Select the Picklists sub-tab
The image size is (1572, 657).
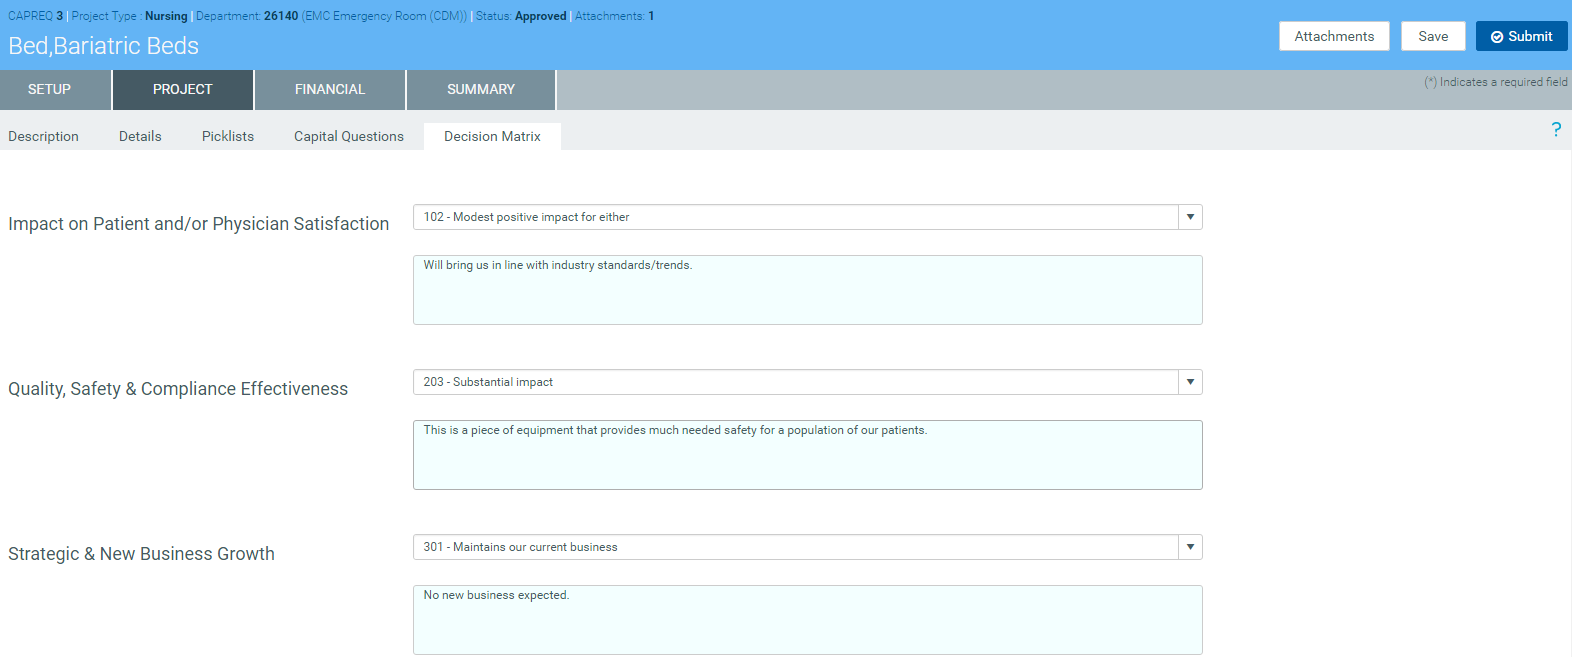click(x=228, y=137)
